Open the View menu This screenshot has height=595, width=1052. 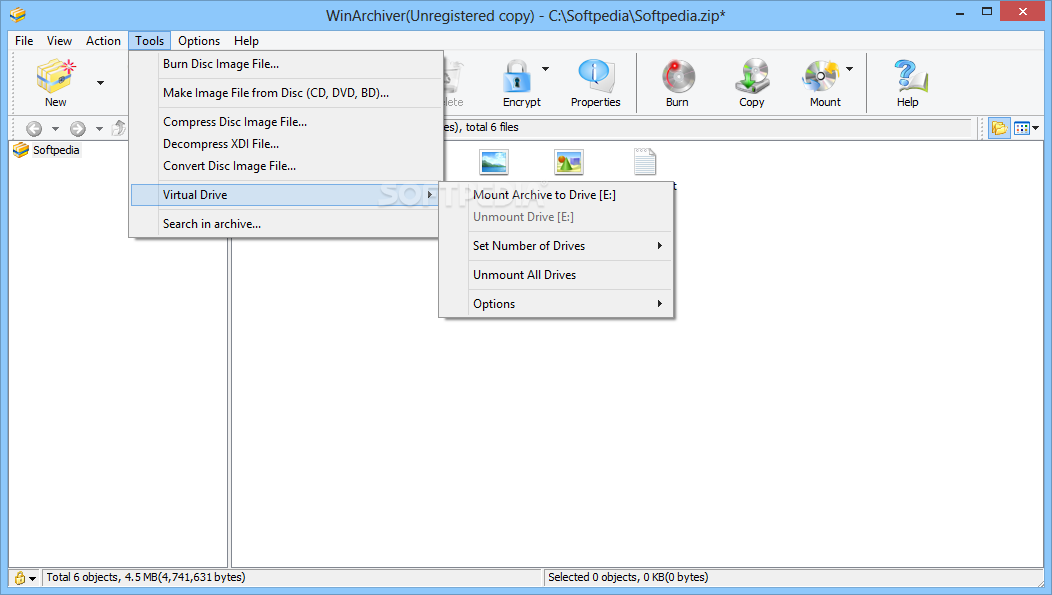[x=59, y=41]
